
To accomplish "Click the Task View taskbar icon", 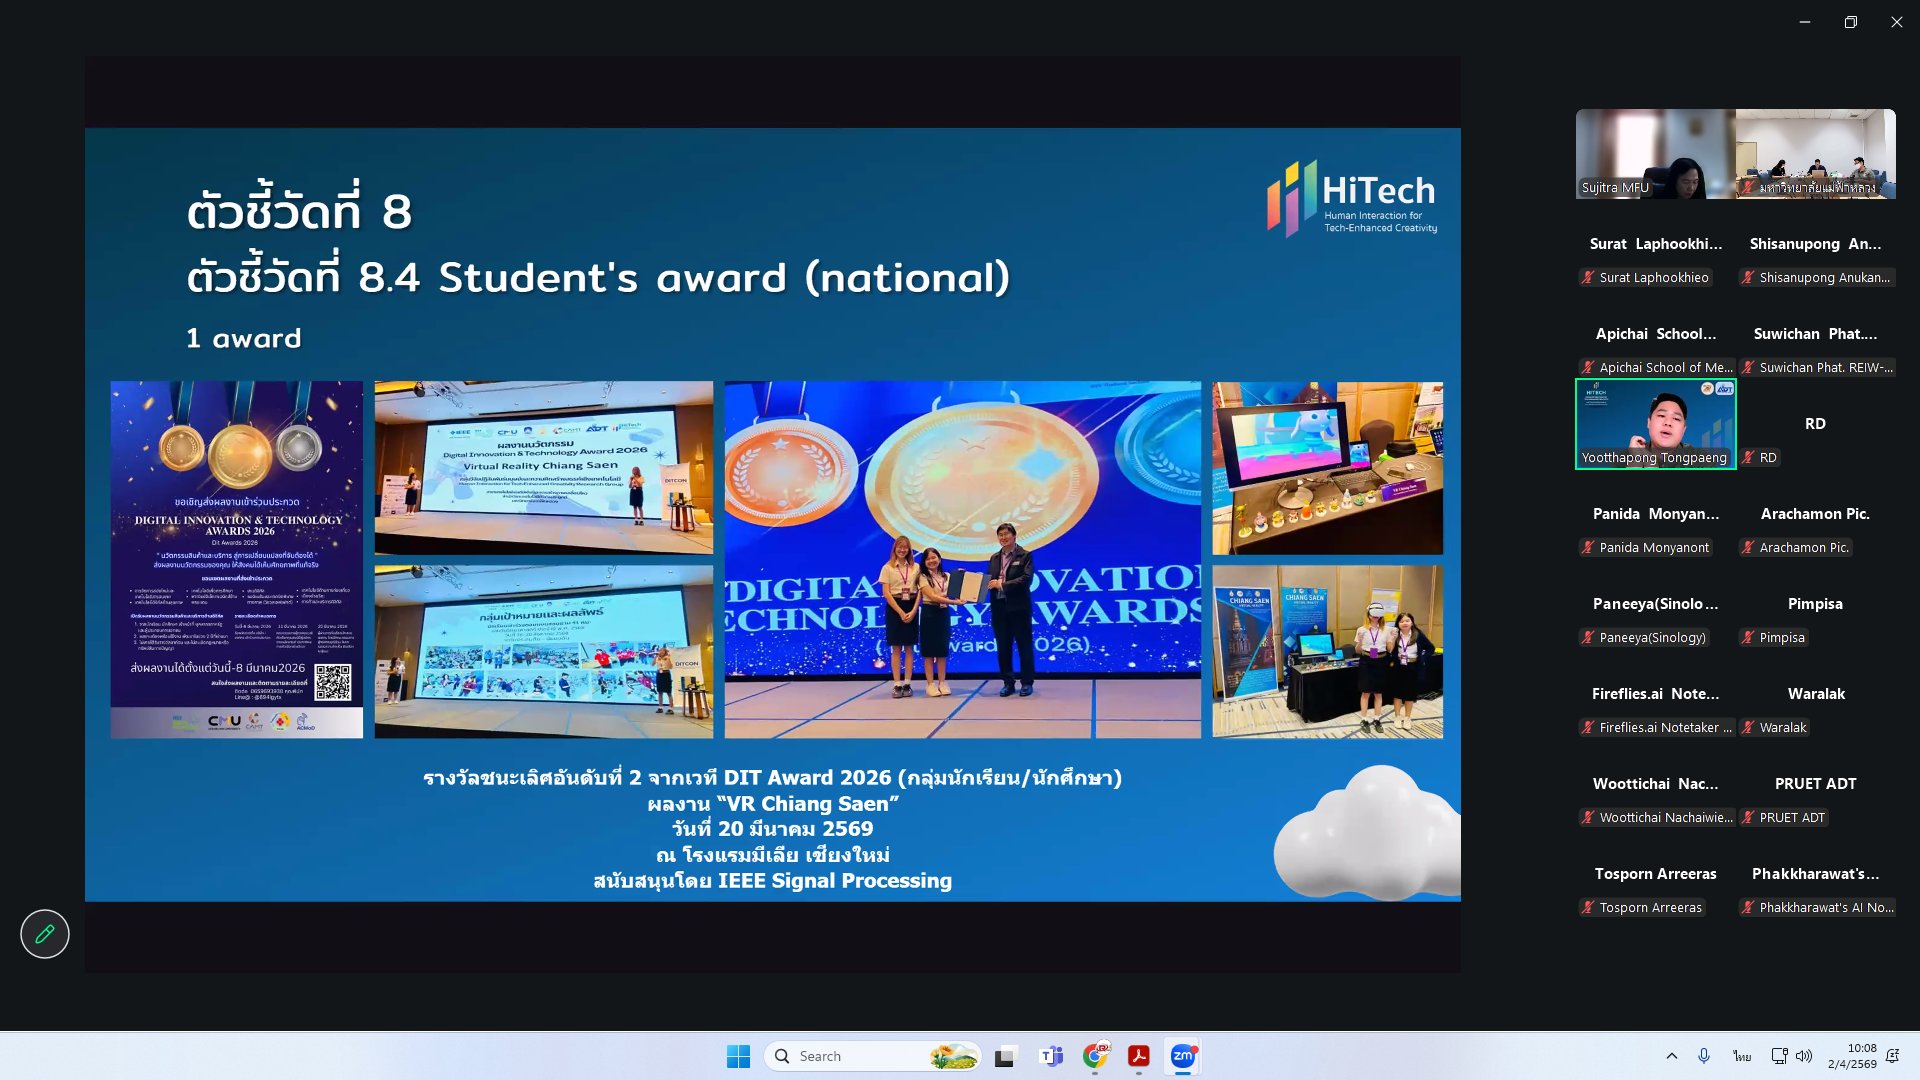I will pyautogui.click(x=1005, y=1056).
